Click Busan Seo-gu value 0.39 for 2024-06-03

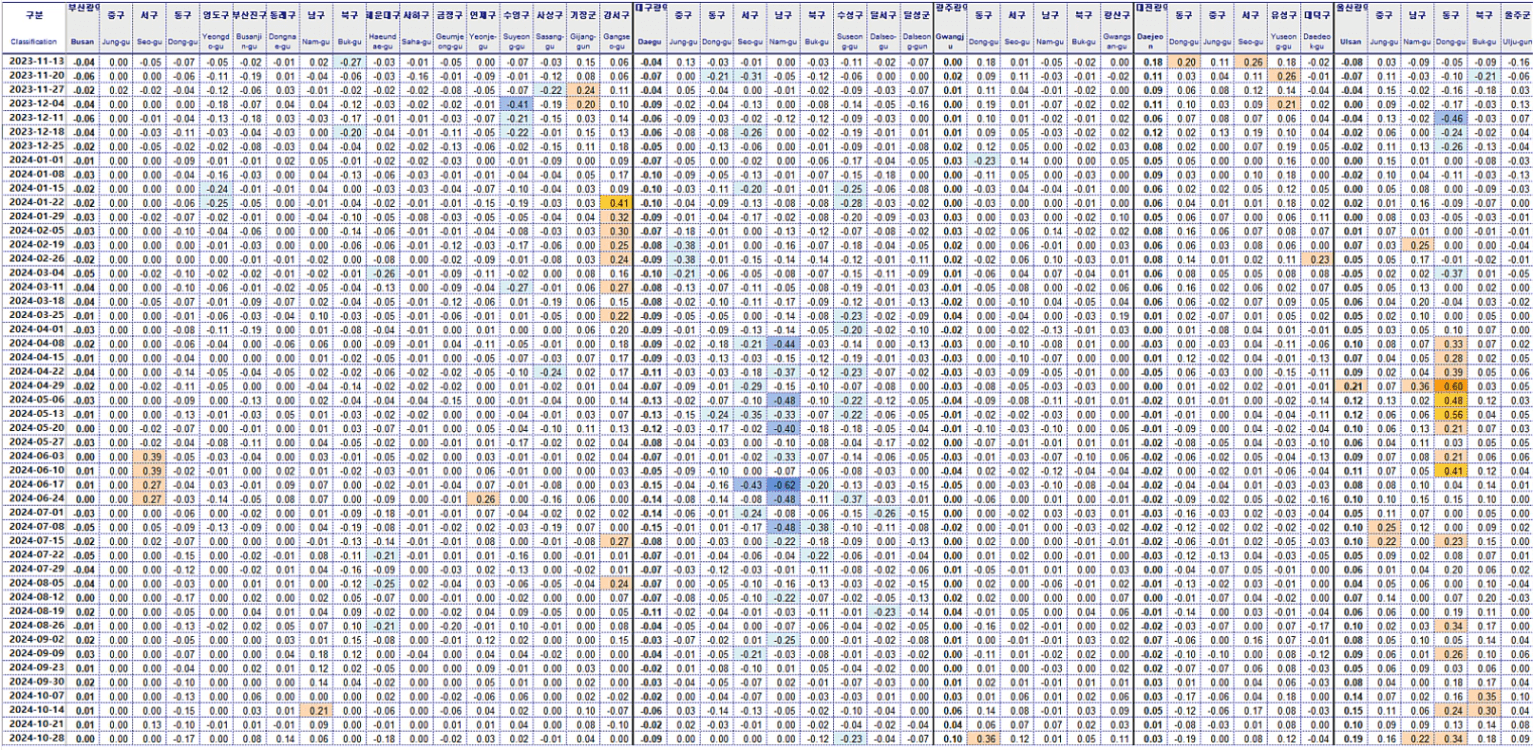tap(148, 455)
